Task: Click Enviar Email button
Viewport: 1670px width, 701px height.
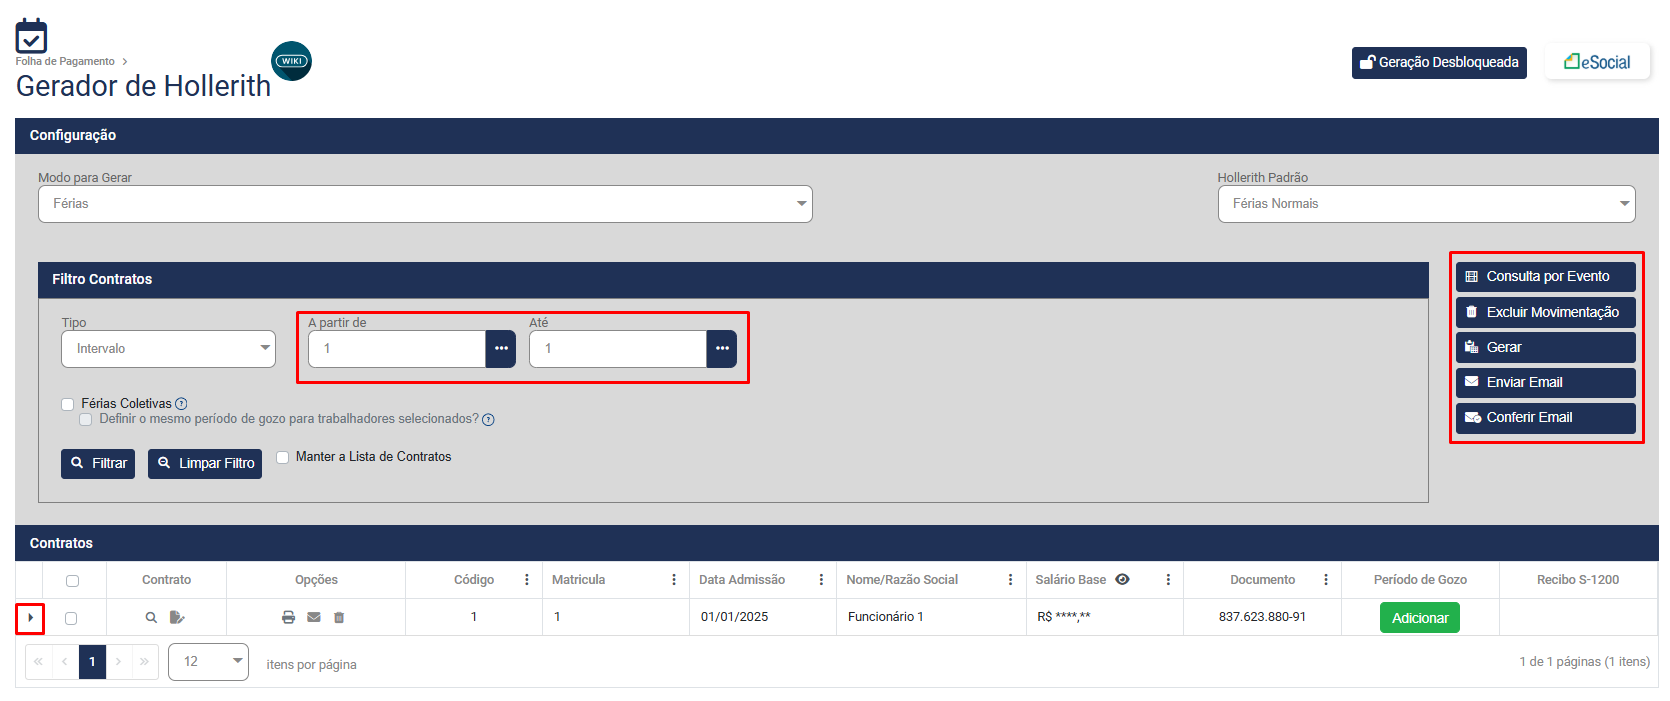Action: (1546, 382)
